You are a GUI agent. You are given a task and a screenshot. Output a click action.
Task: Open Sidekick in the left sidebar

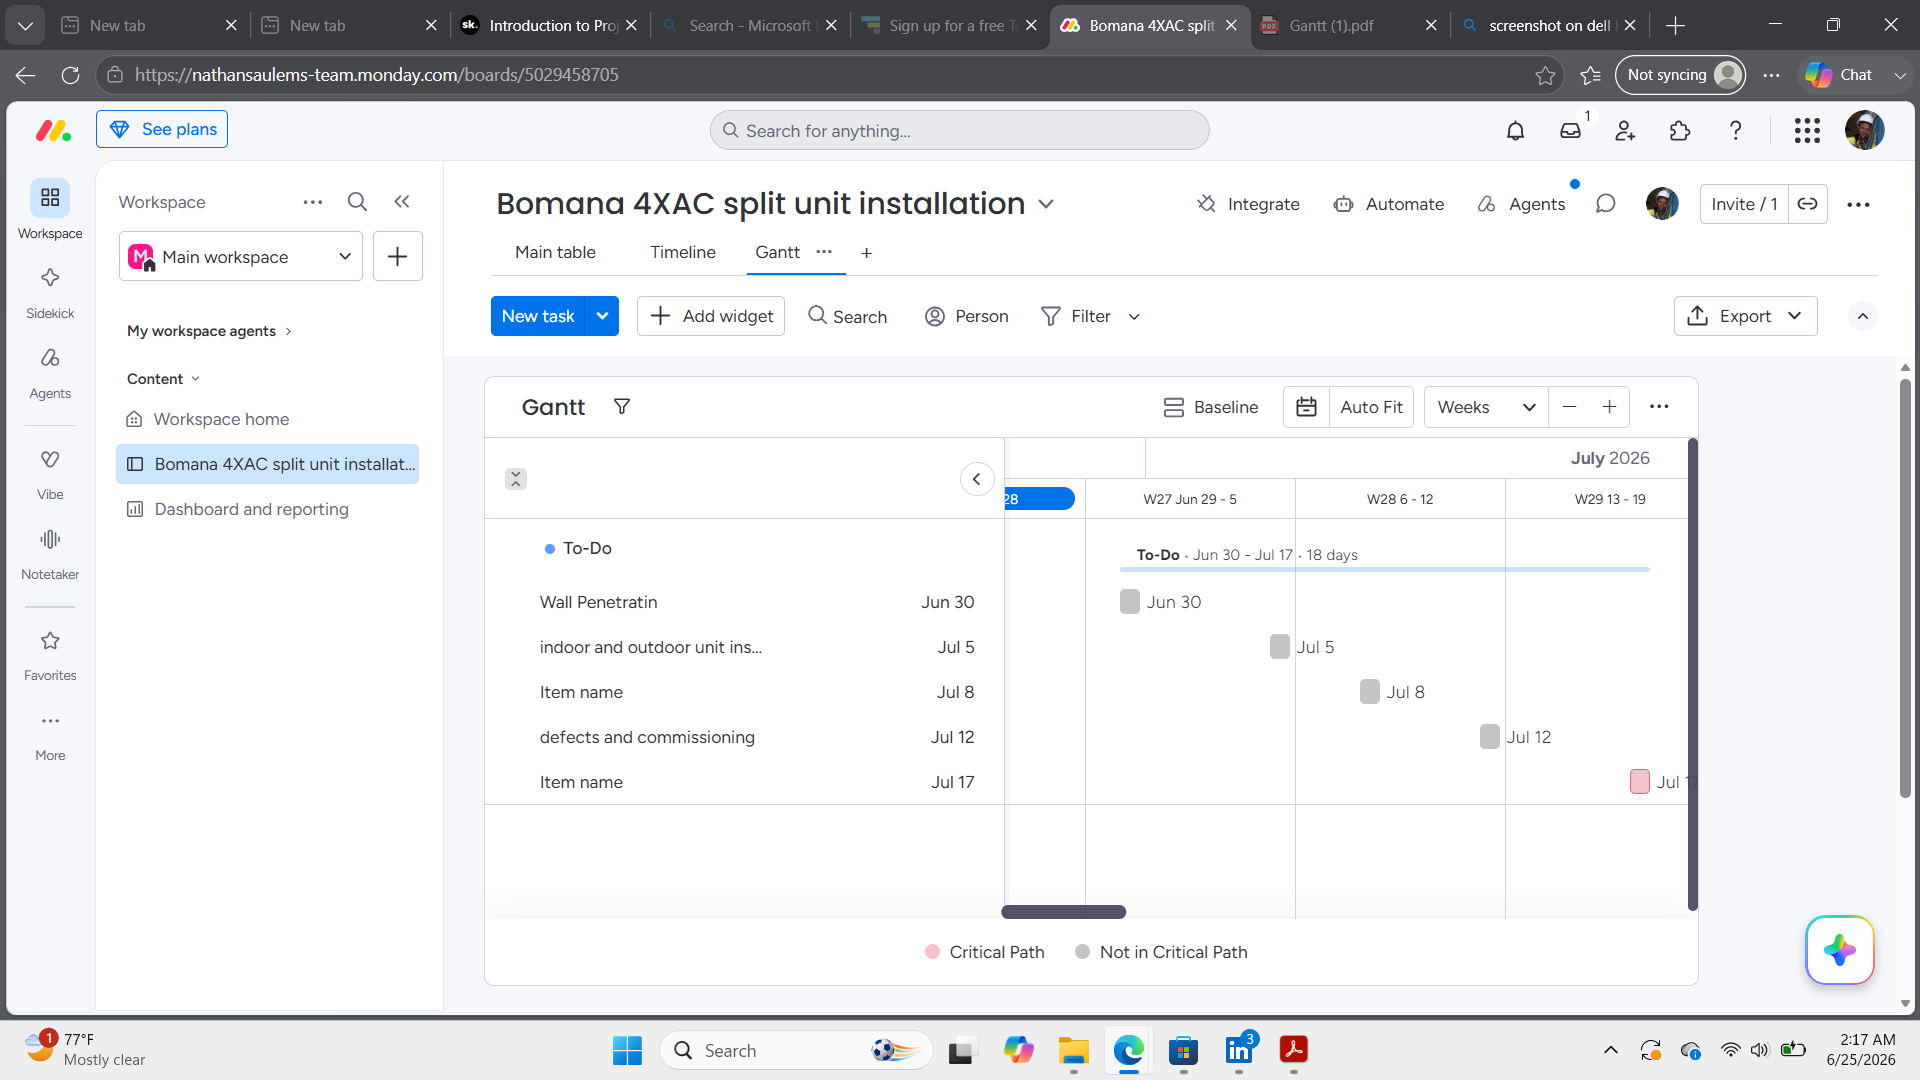[x=50, y=292]
